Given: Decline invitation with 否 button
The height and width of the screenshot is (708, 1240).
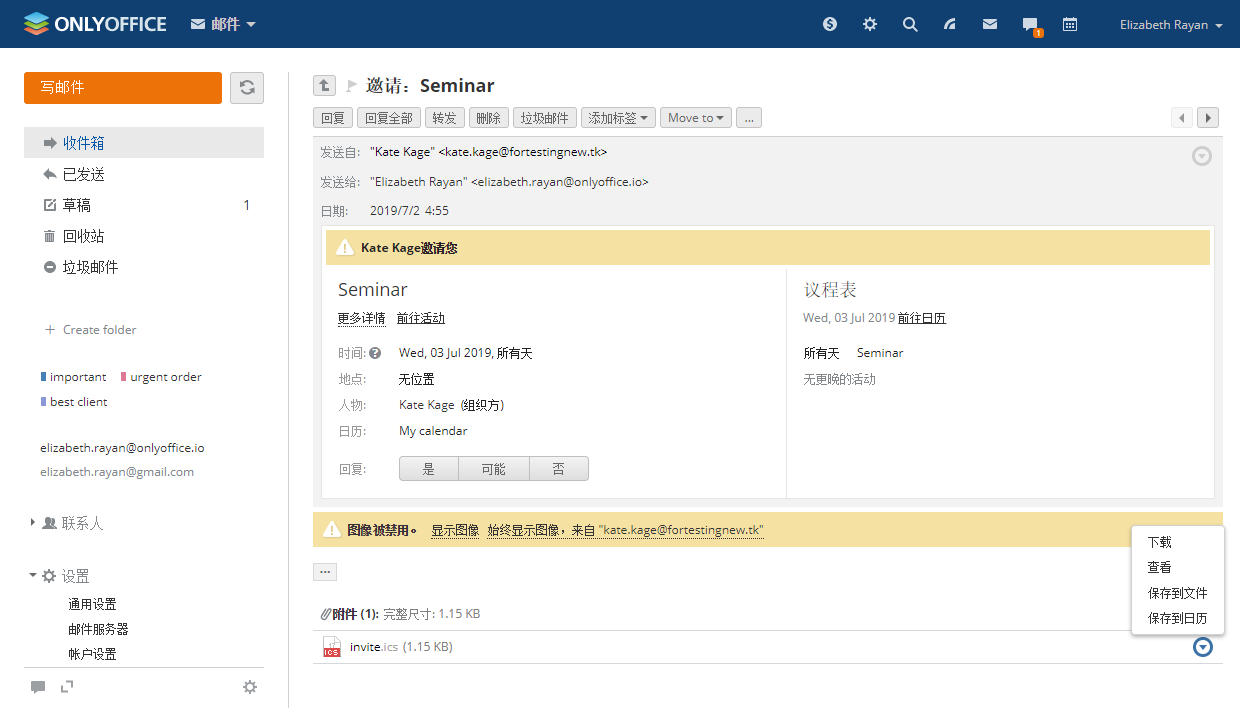Looking at the screenshot, I should [x=558, y=469].
